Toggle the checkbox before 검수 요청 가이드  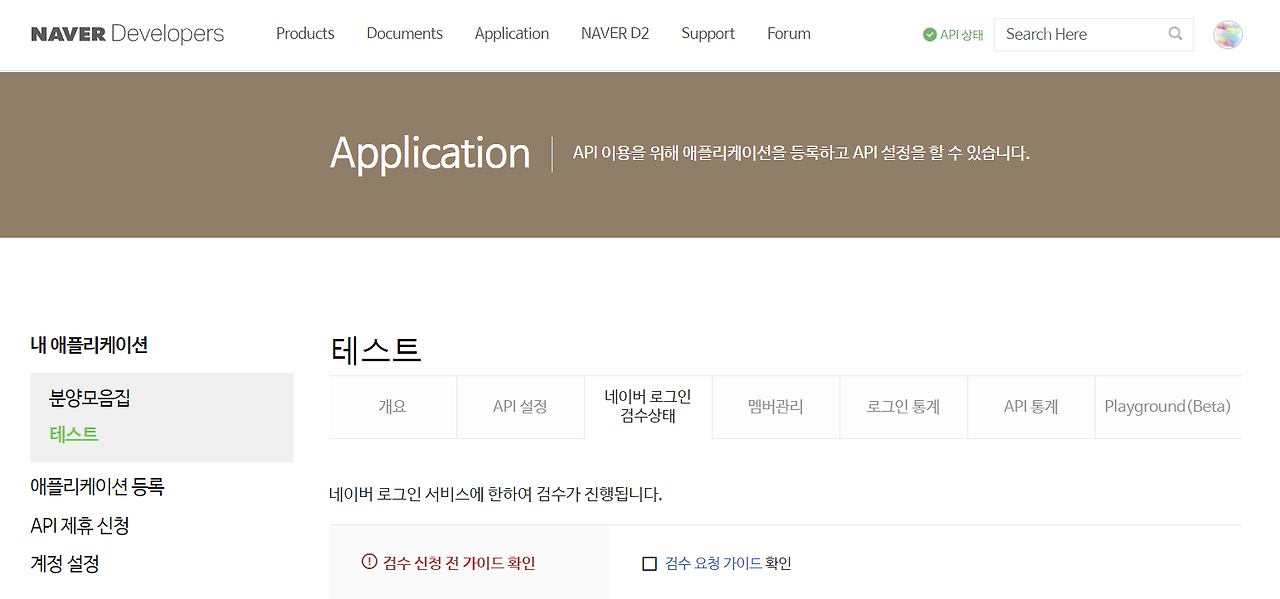[649, 562]
